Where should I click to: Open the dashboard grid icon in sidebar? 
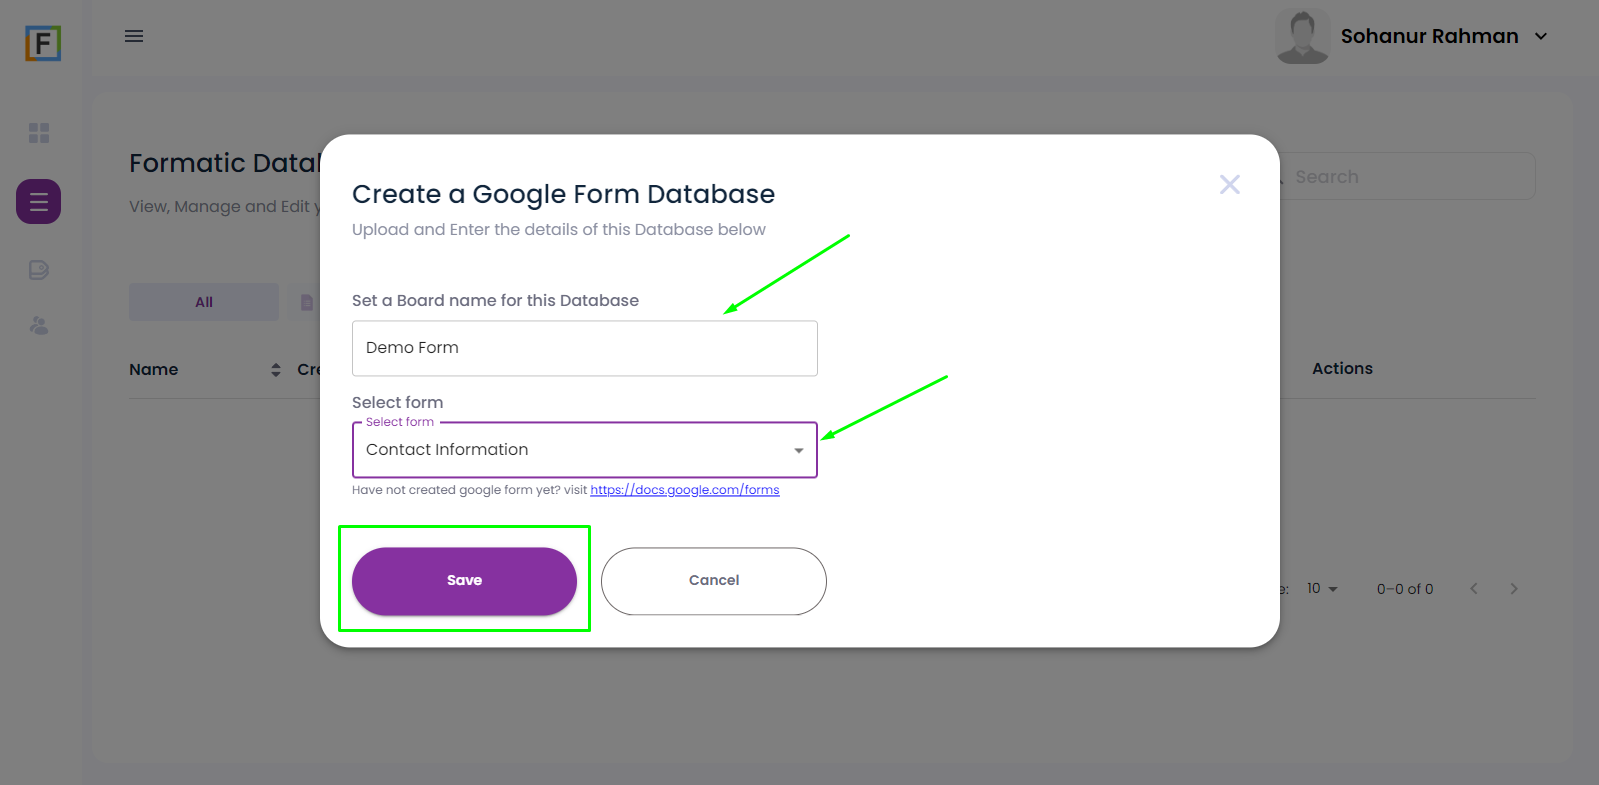39,133
